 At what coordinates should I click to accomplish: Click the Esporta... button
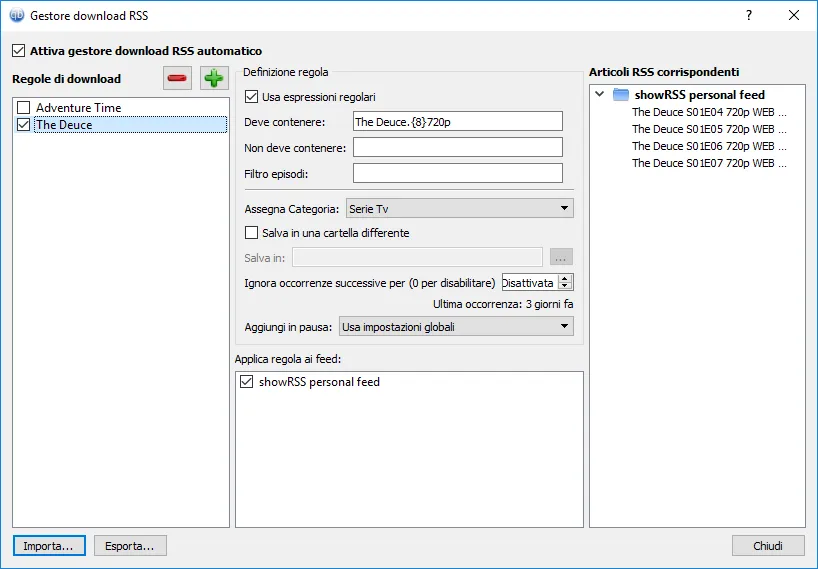point(130,546)
